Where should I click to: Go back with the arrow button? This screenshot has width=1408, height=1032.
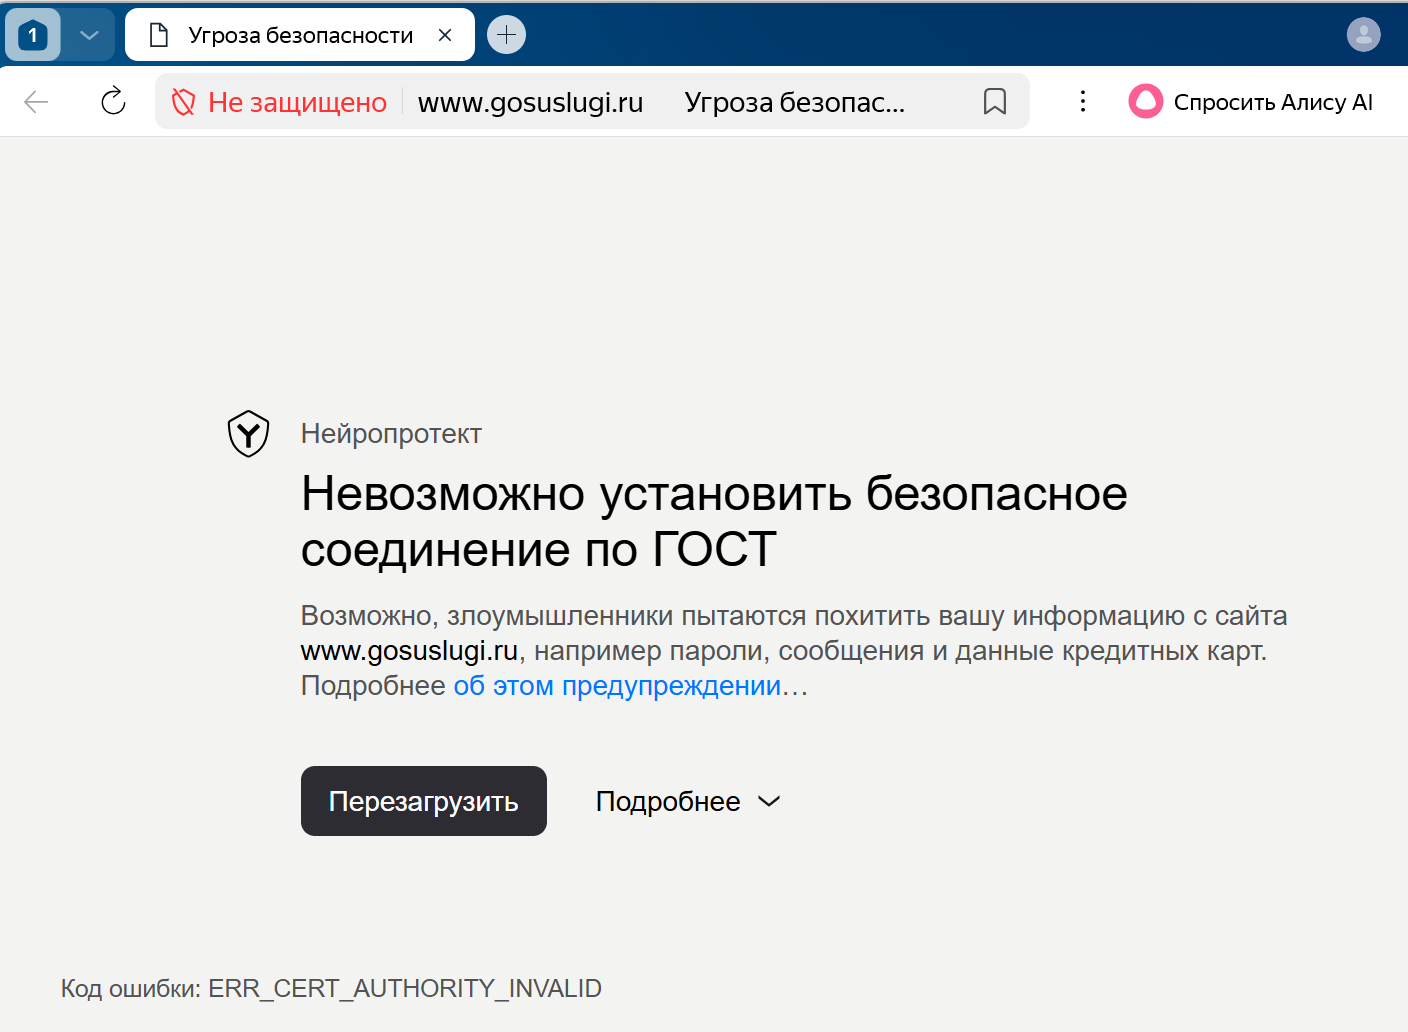tap(36, 101)
